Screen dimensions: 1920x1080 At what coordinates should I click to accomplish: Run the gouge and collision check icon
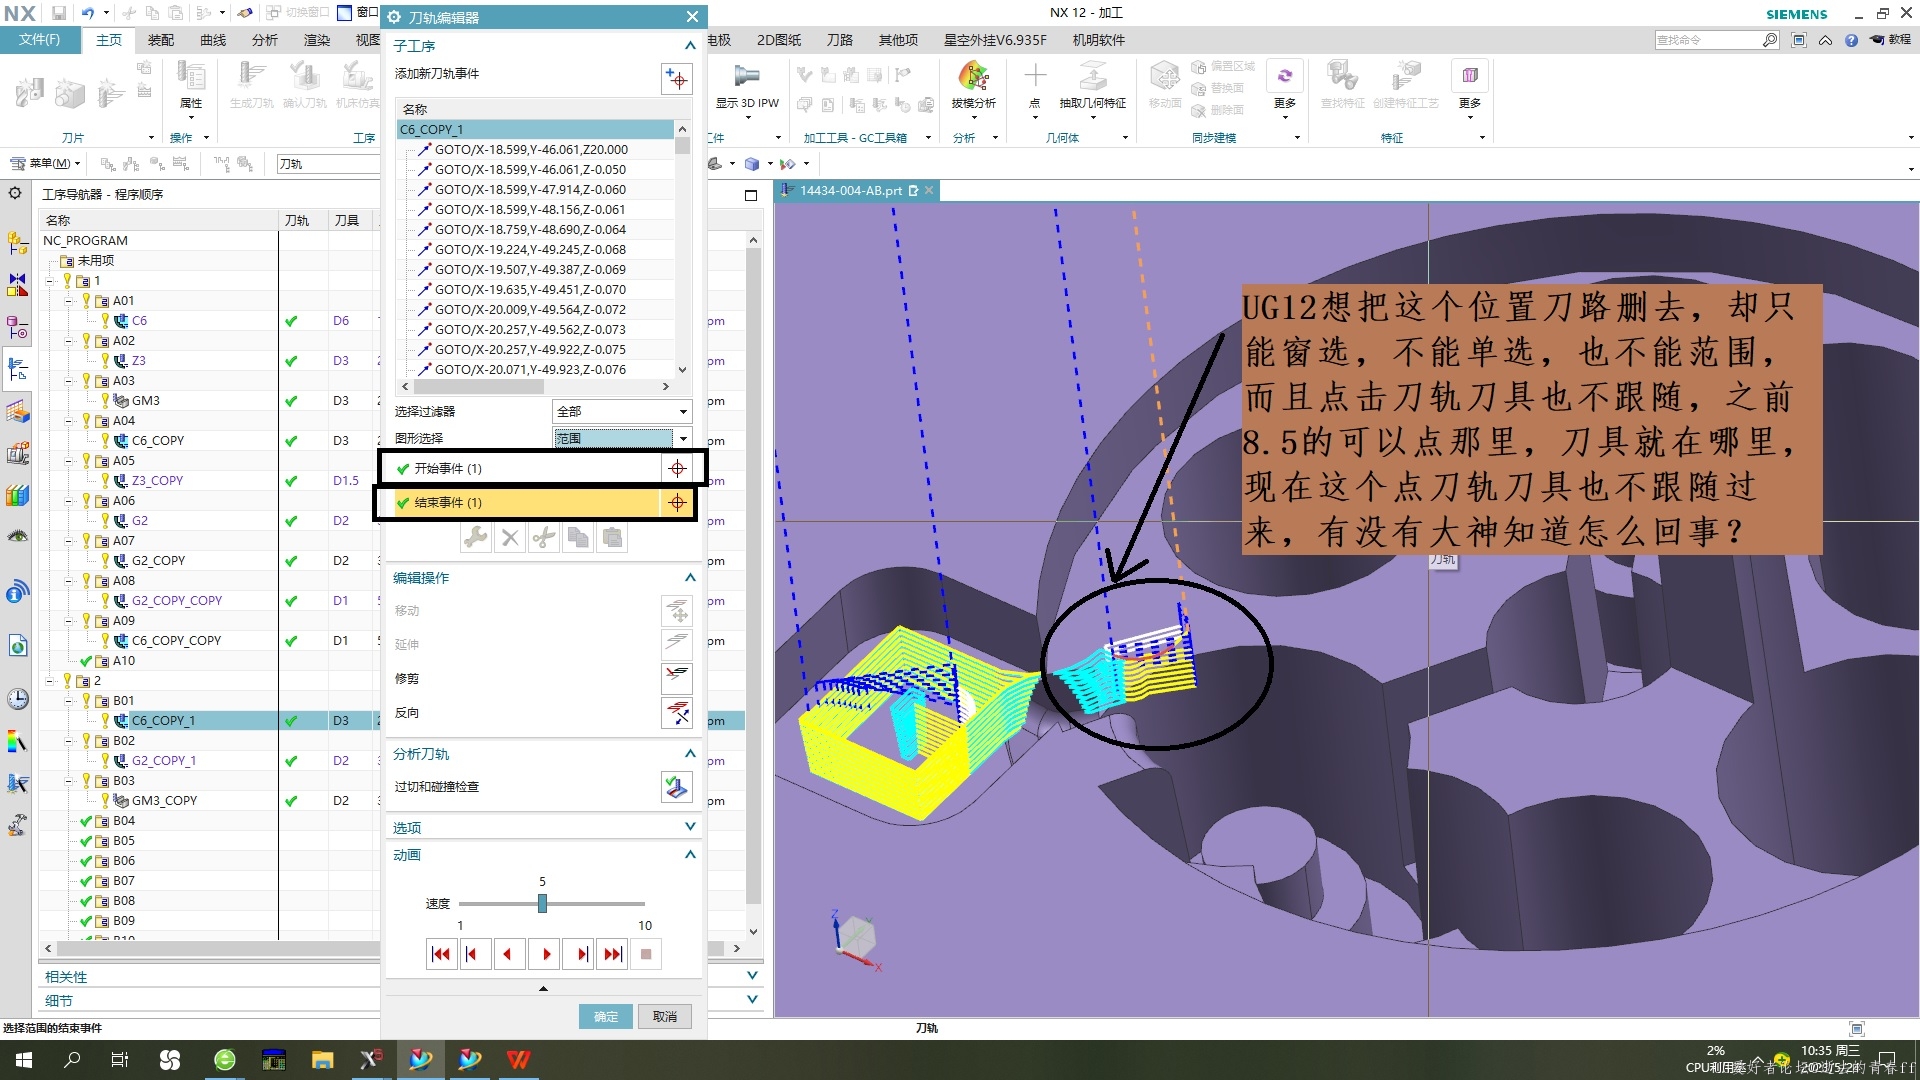point(677,787)
